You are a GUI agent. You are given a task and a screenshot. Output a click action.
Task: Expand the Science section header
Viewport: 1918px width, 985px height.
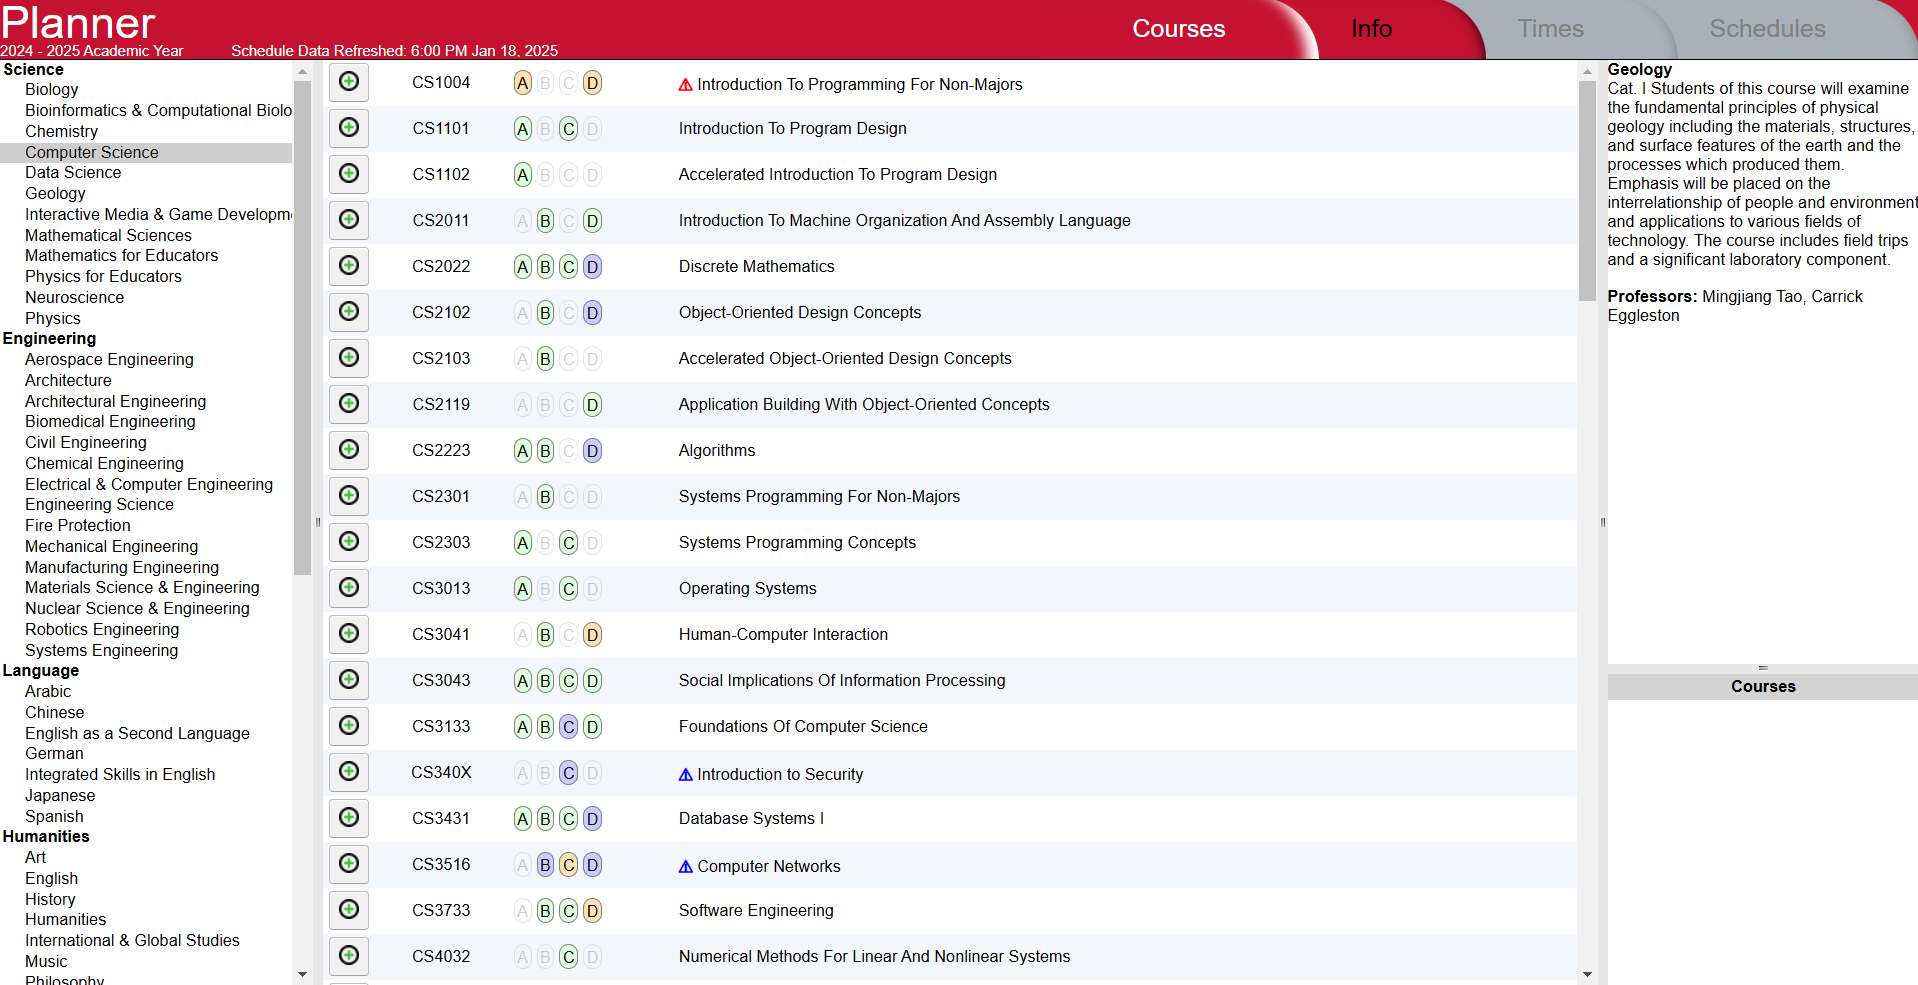(x=34, y=69)
